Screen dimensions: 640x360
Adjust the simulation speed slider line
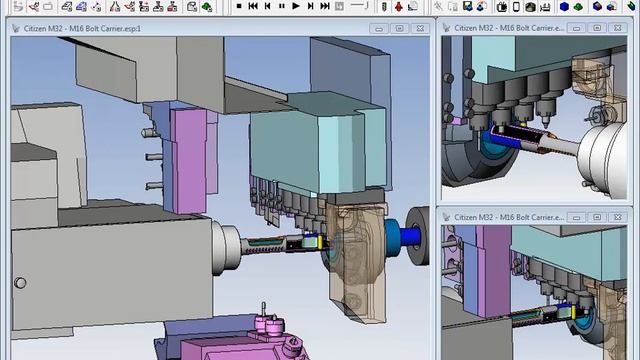(x=359, y=6)
